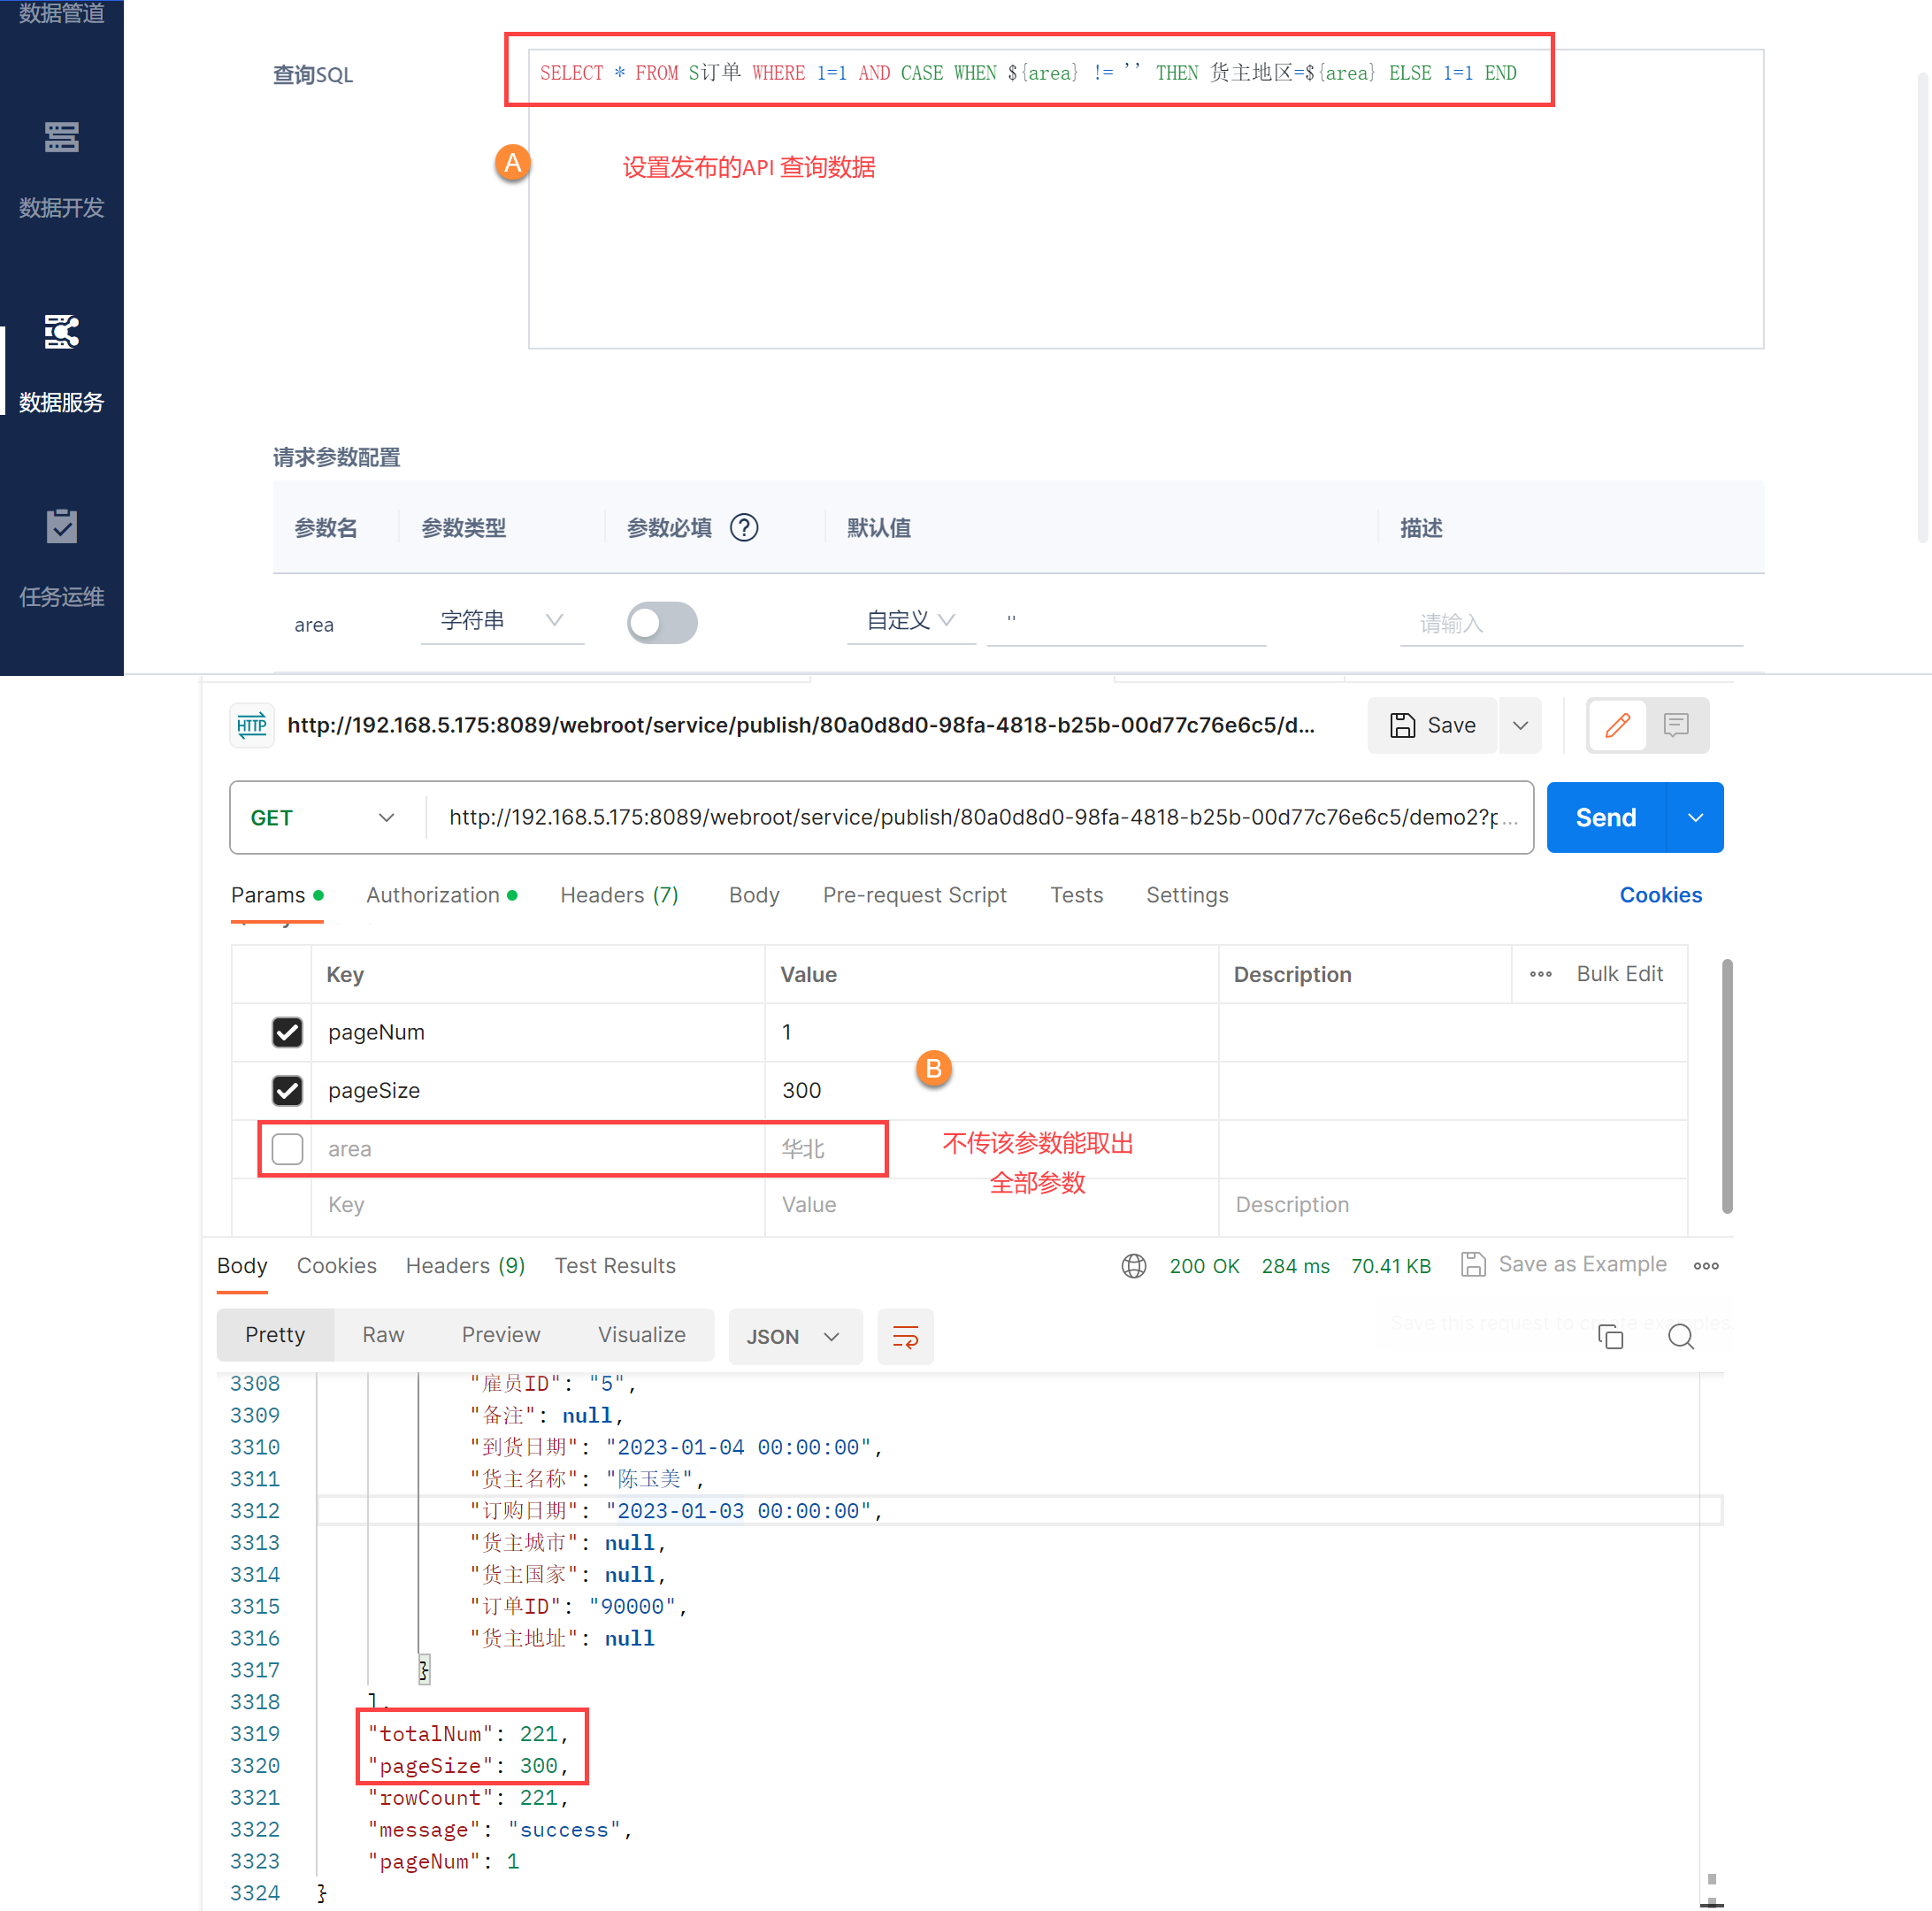Click the empty Key placeholder cell
Viewport: 1932px width, 1911px height.
pos(538,1205)
